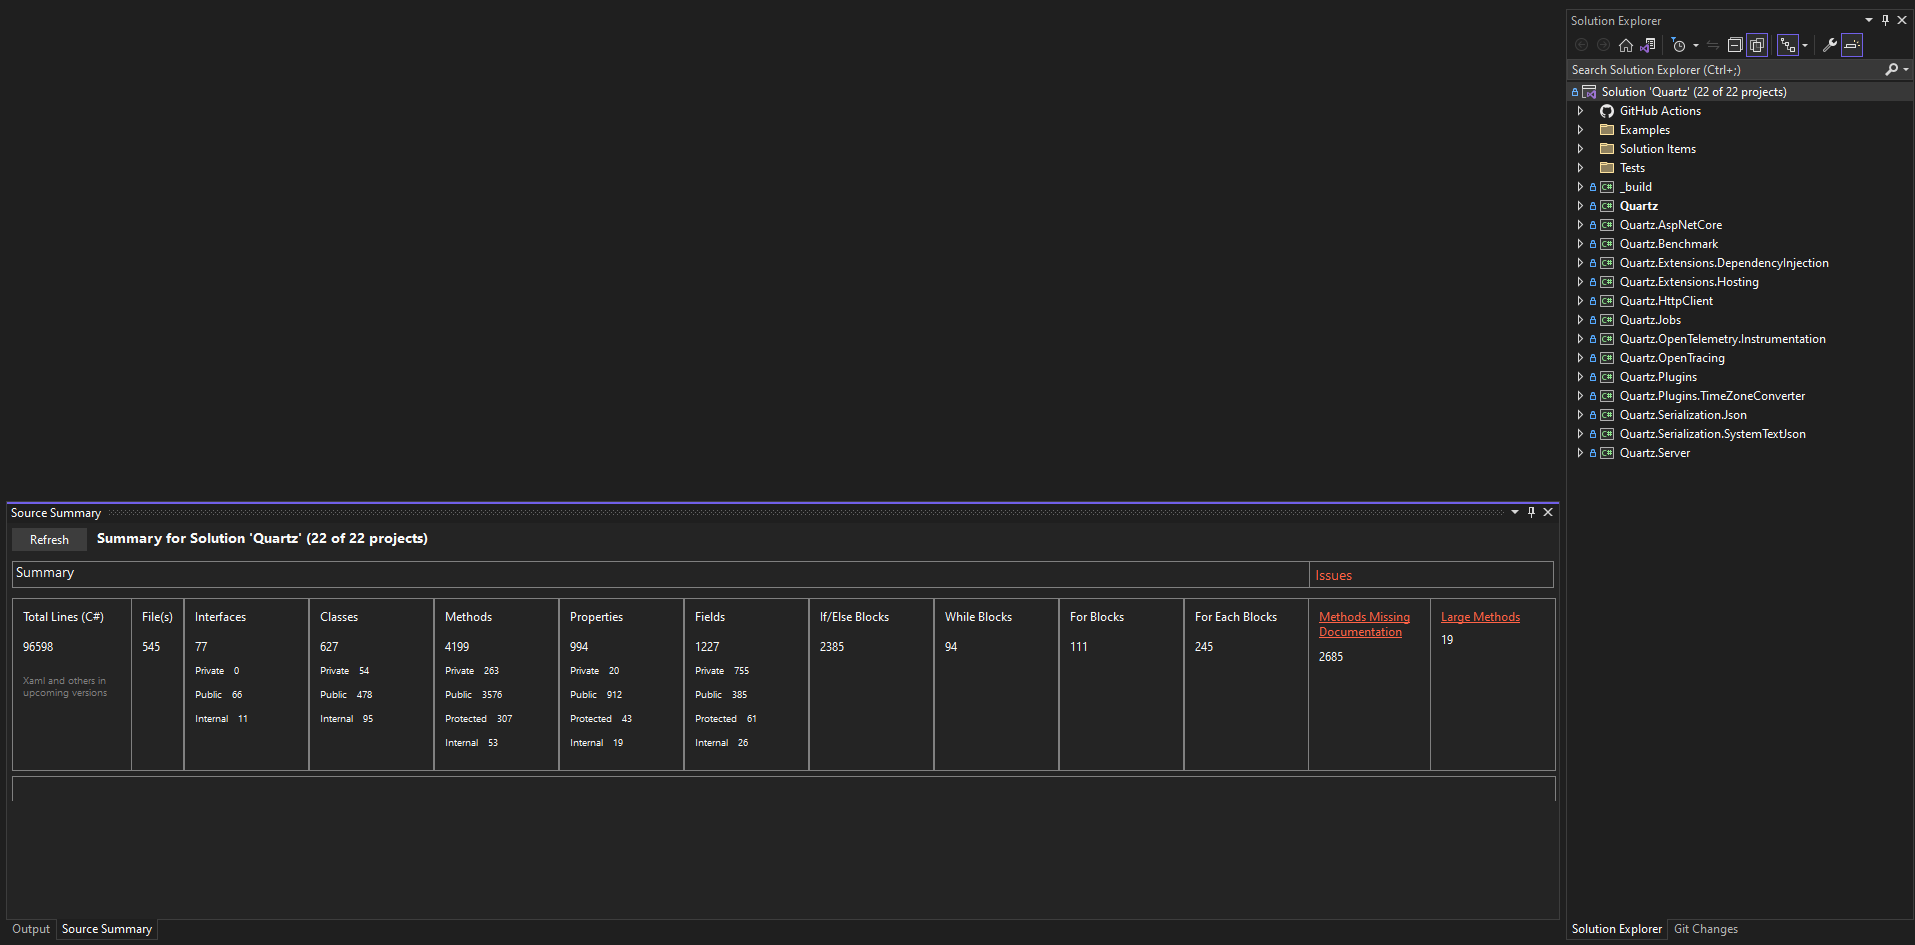Viewport: 1915px width, 945px height.
Task: Select the Quartz.Plugins.TimeZoneConverter project
Action: pos(1712,396)
